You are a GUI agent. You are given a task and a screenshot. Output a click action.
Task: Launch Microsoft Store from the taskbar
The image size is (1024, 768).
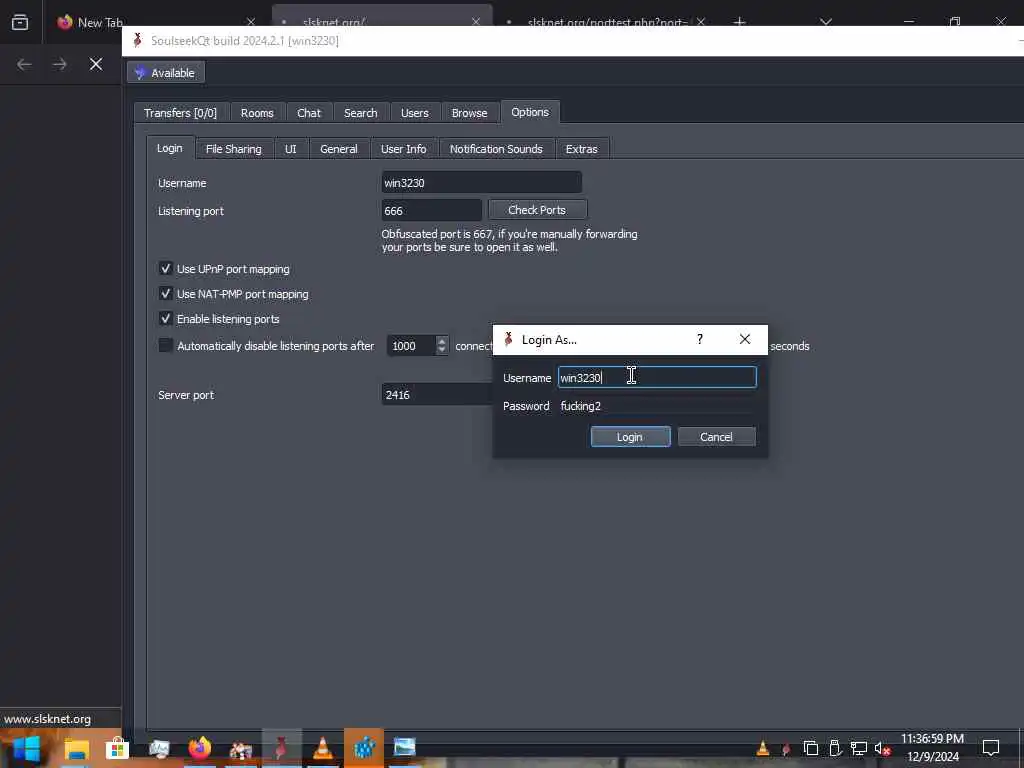pyautogui.click(x=118, y=748)
